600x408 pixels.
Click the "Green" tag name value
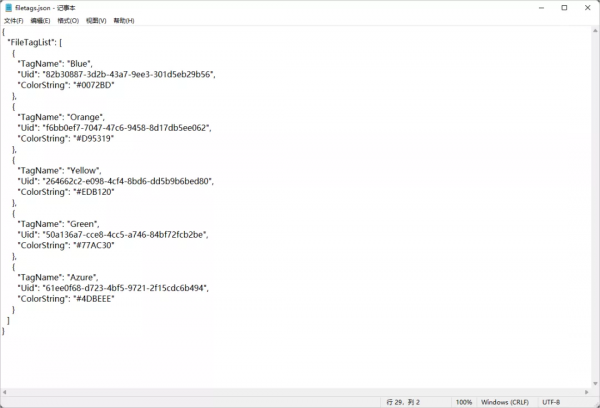point(82,224)
